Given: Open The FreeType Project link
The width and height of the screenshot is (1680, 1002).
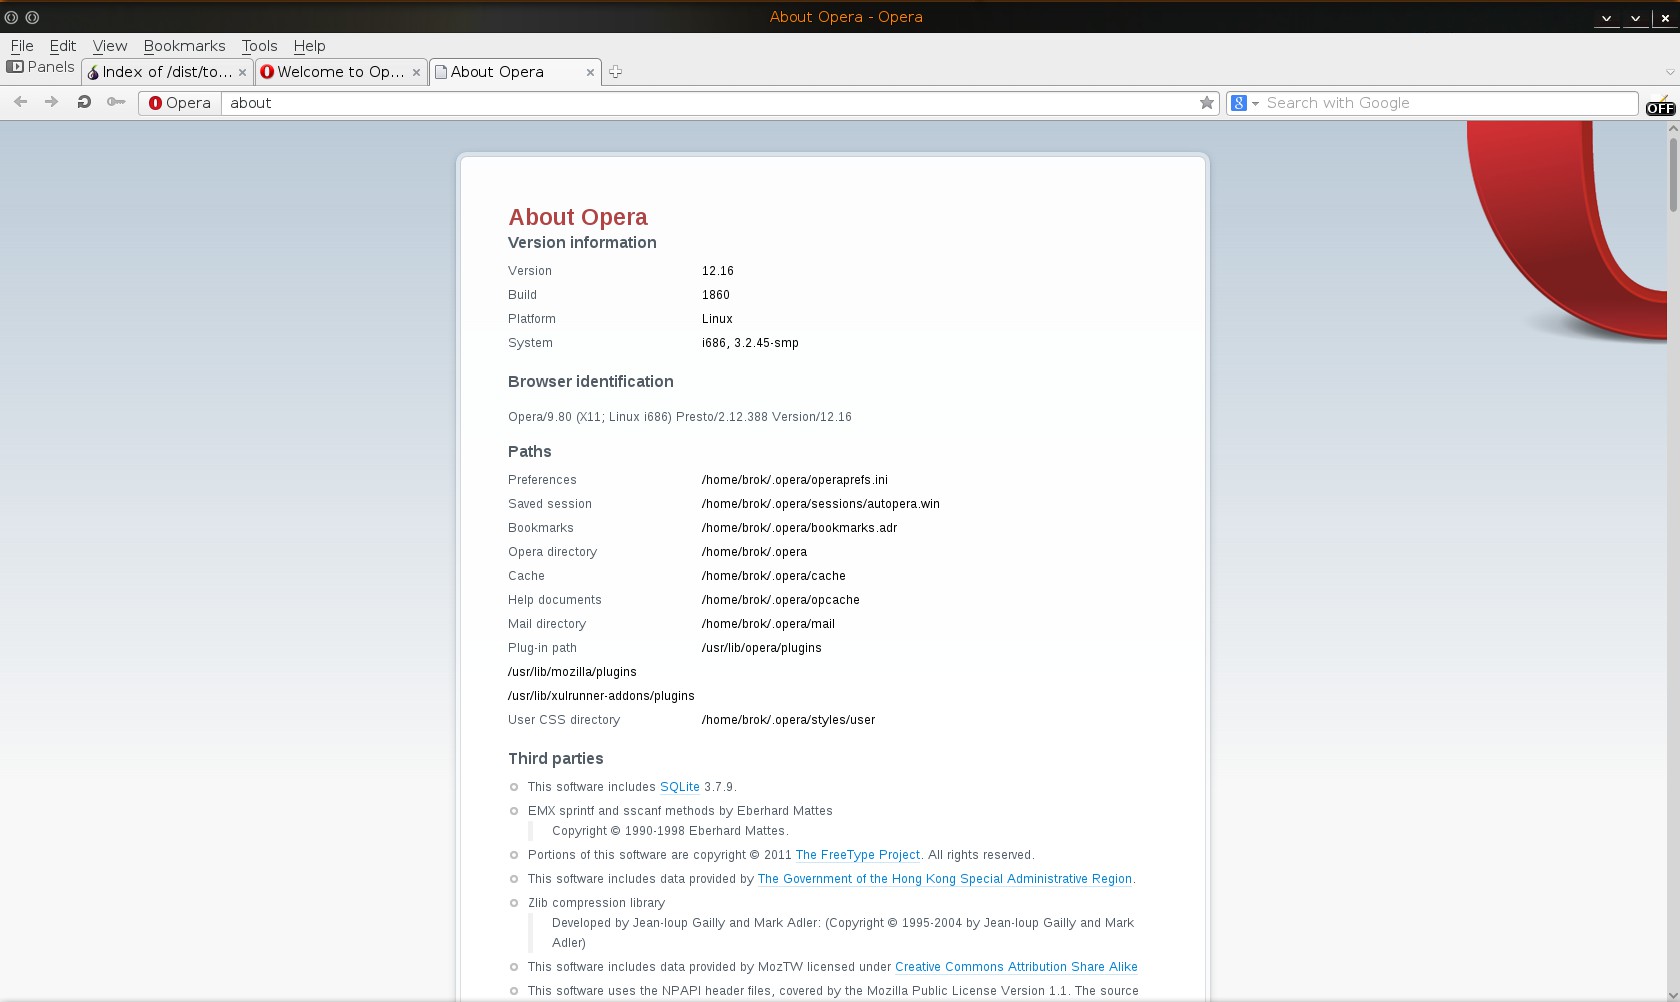Looking at the screenshot, I should click(857, 855).
